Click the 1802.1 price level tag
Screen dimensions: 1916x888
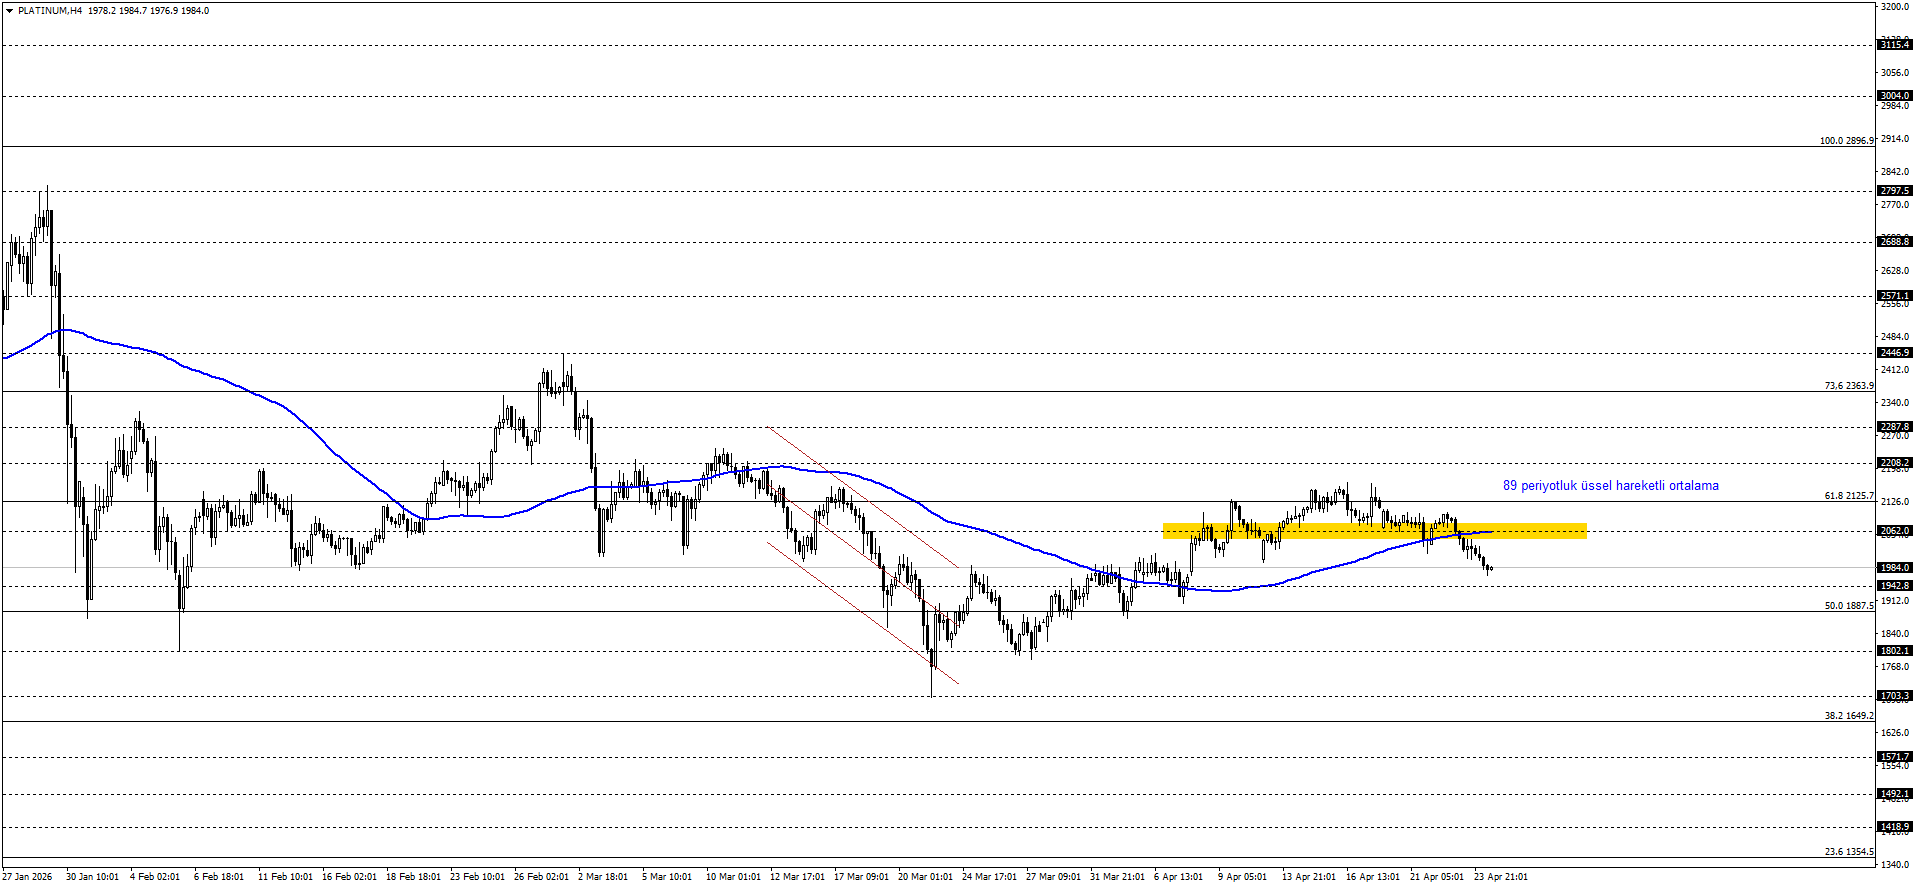tap(1895, 651)
